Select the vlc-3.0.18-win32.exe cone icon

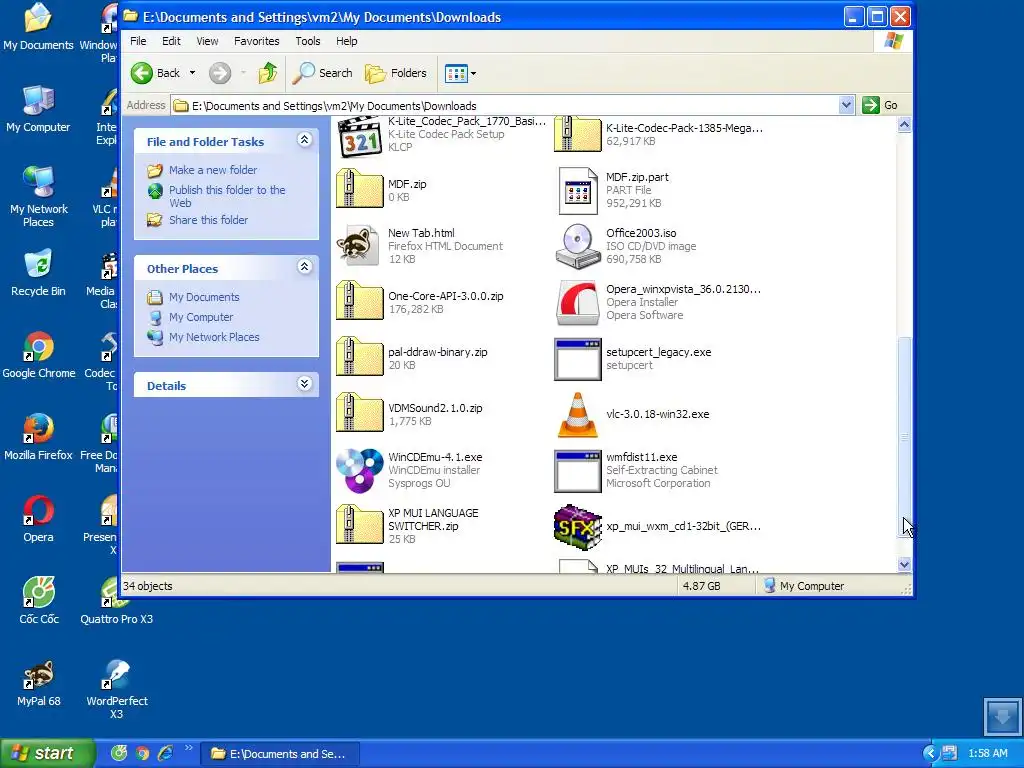(577, 415)
